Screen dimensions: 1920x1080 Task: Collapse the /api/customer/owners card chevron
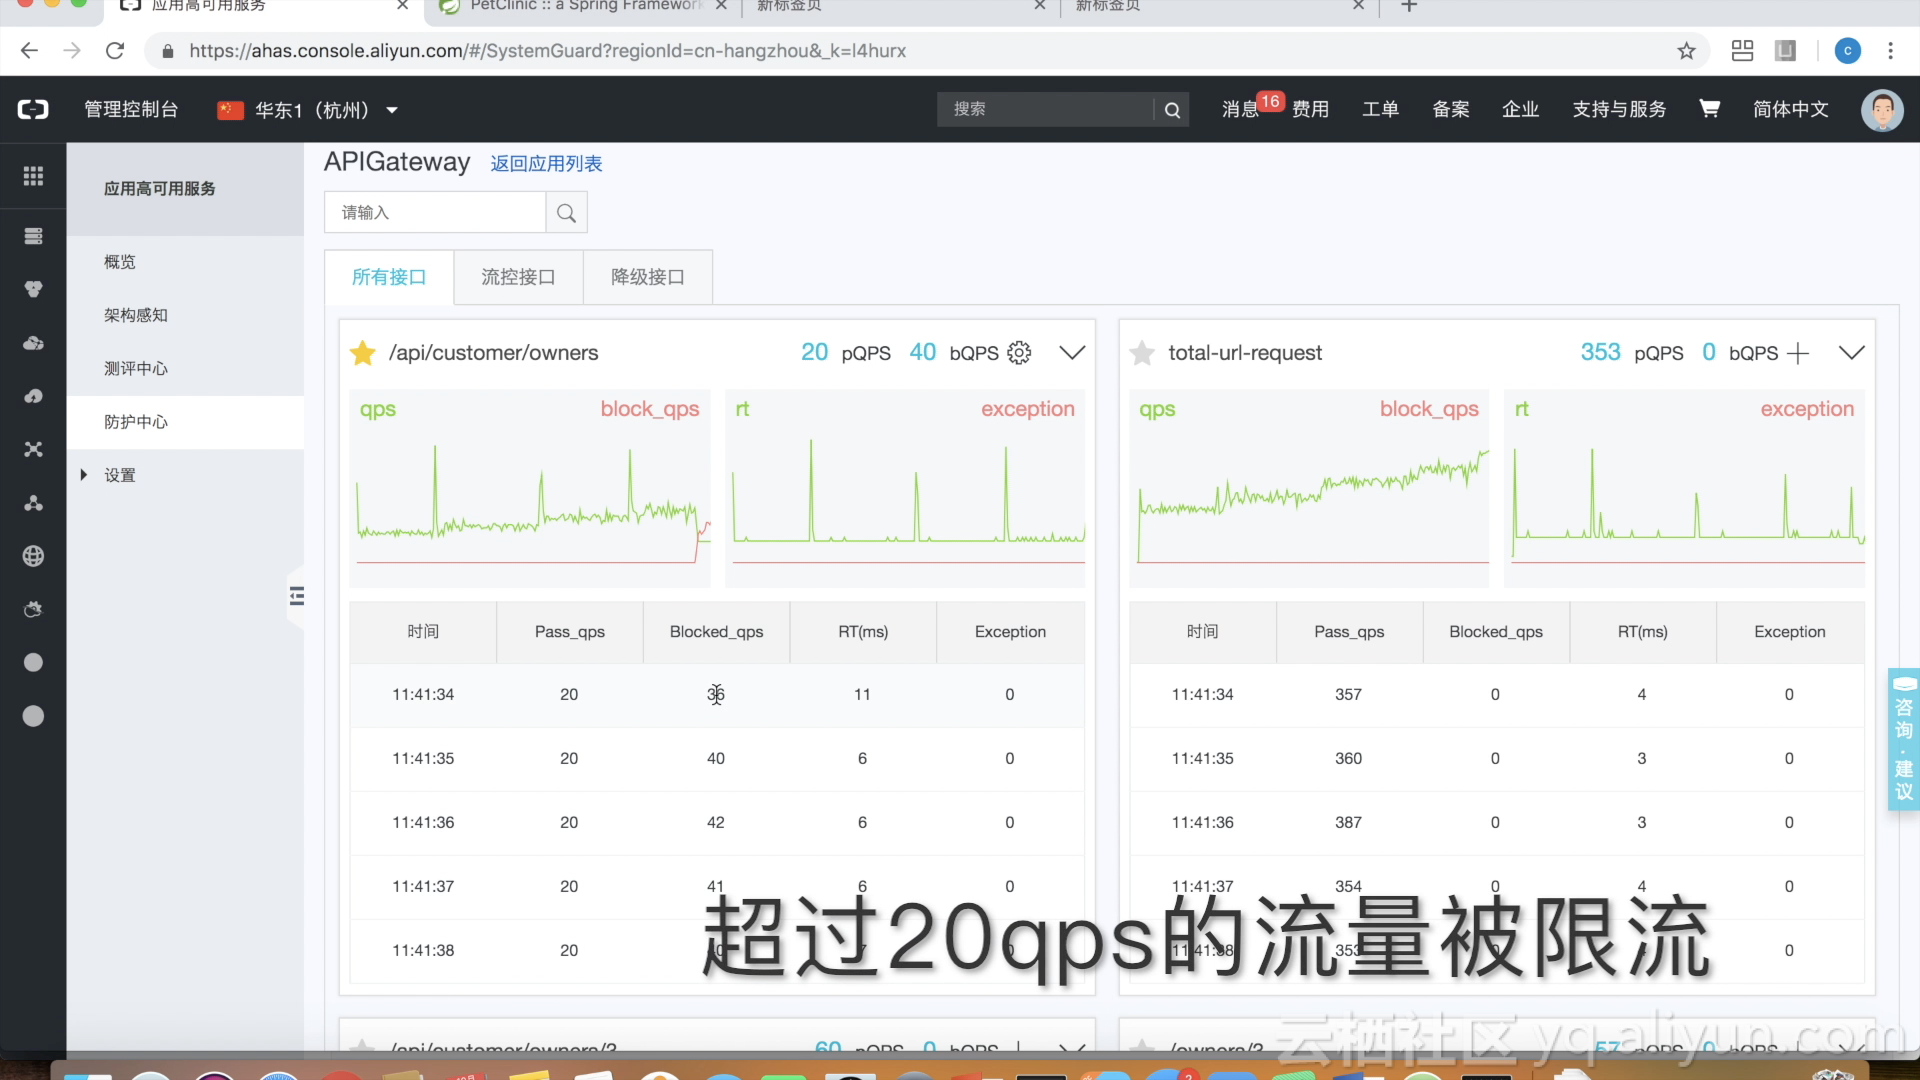click(x=1072, y=353)
